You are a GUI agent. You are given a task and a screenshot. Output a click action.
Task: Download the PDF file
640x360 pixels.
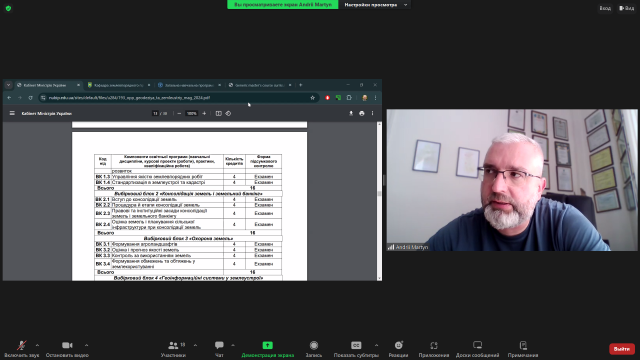point(351,113)
